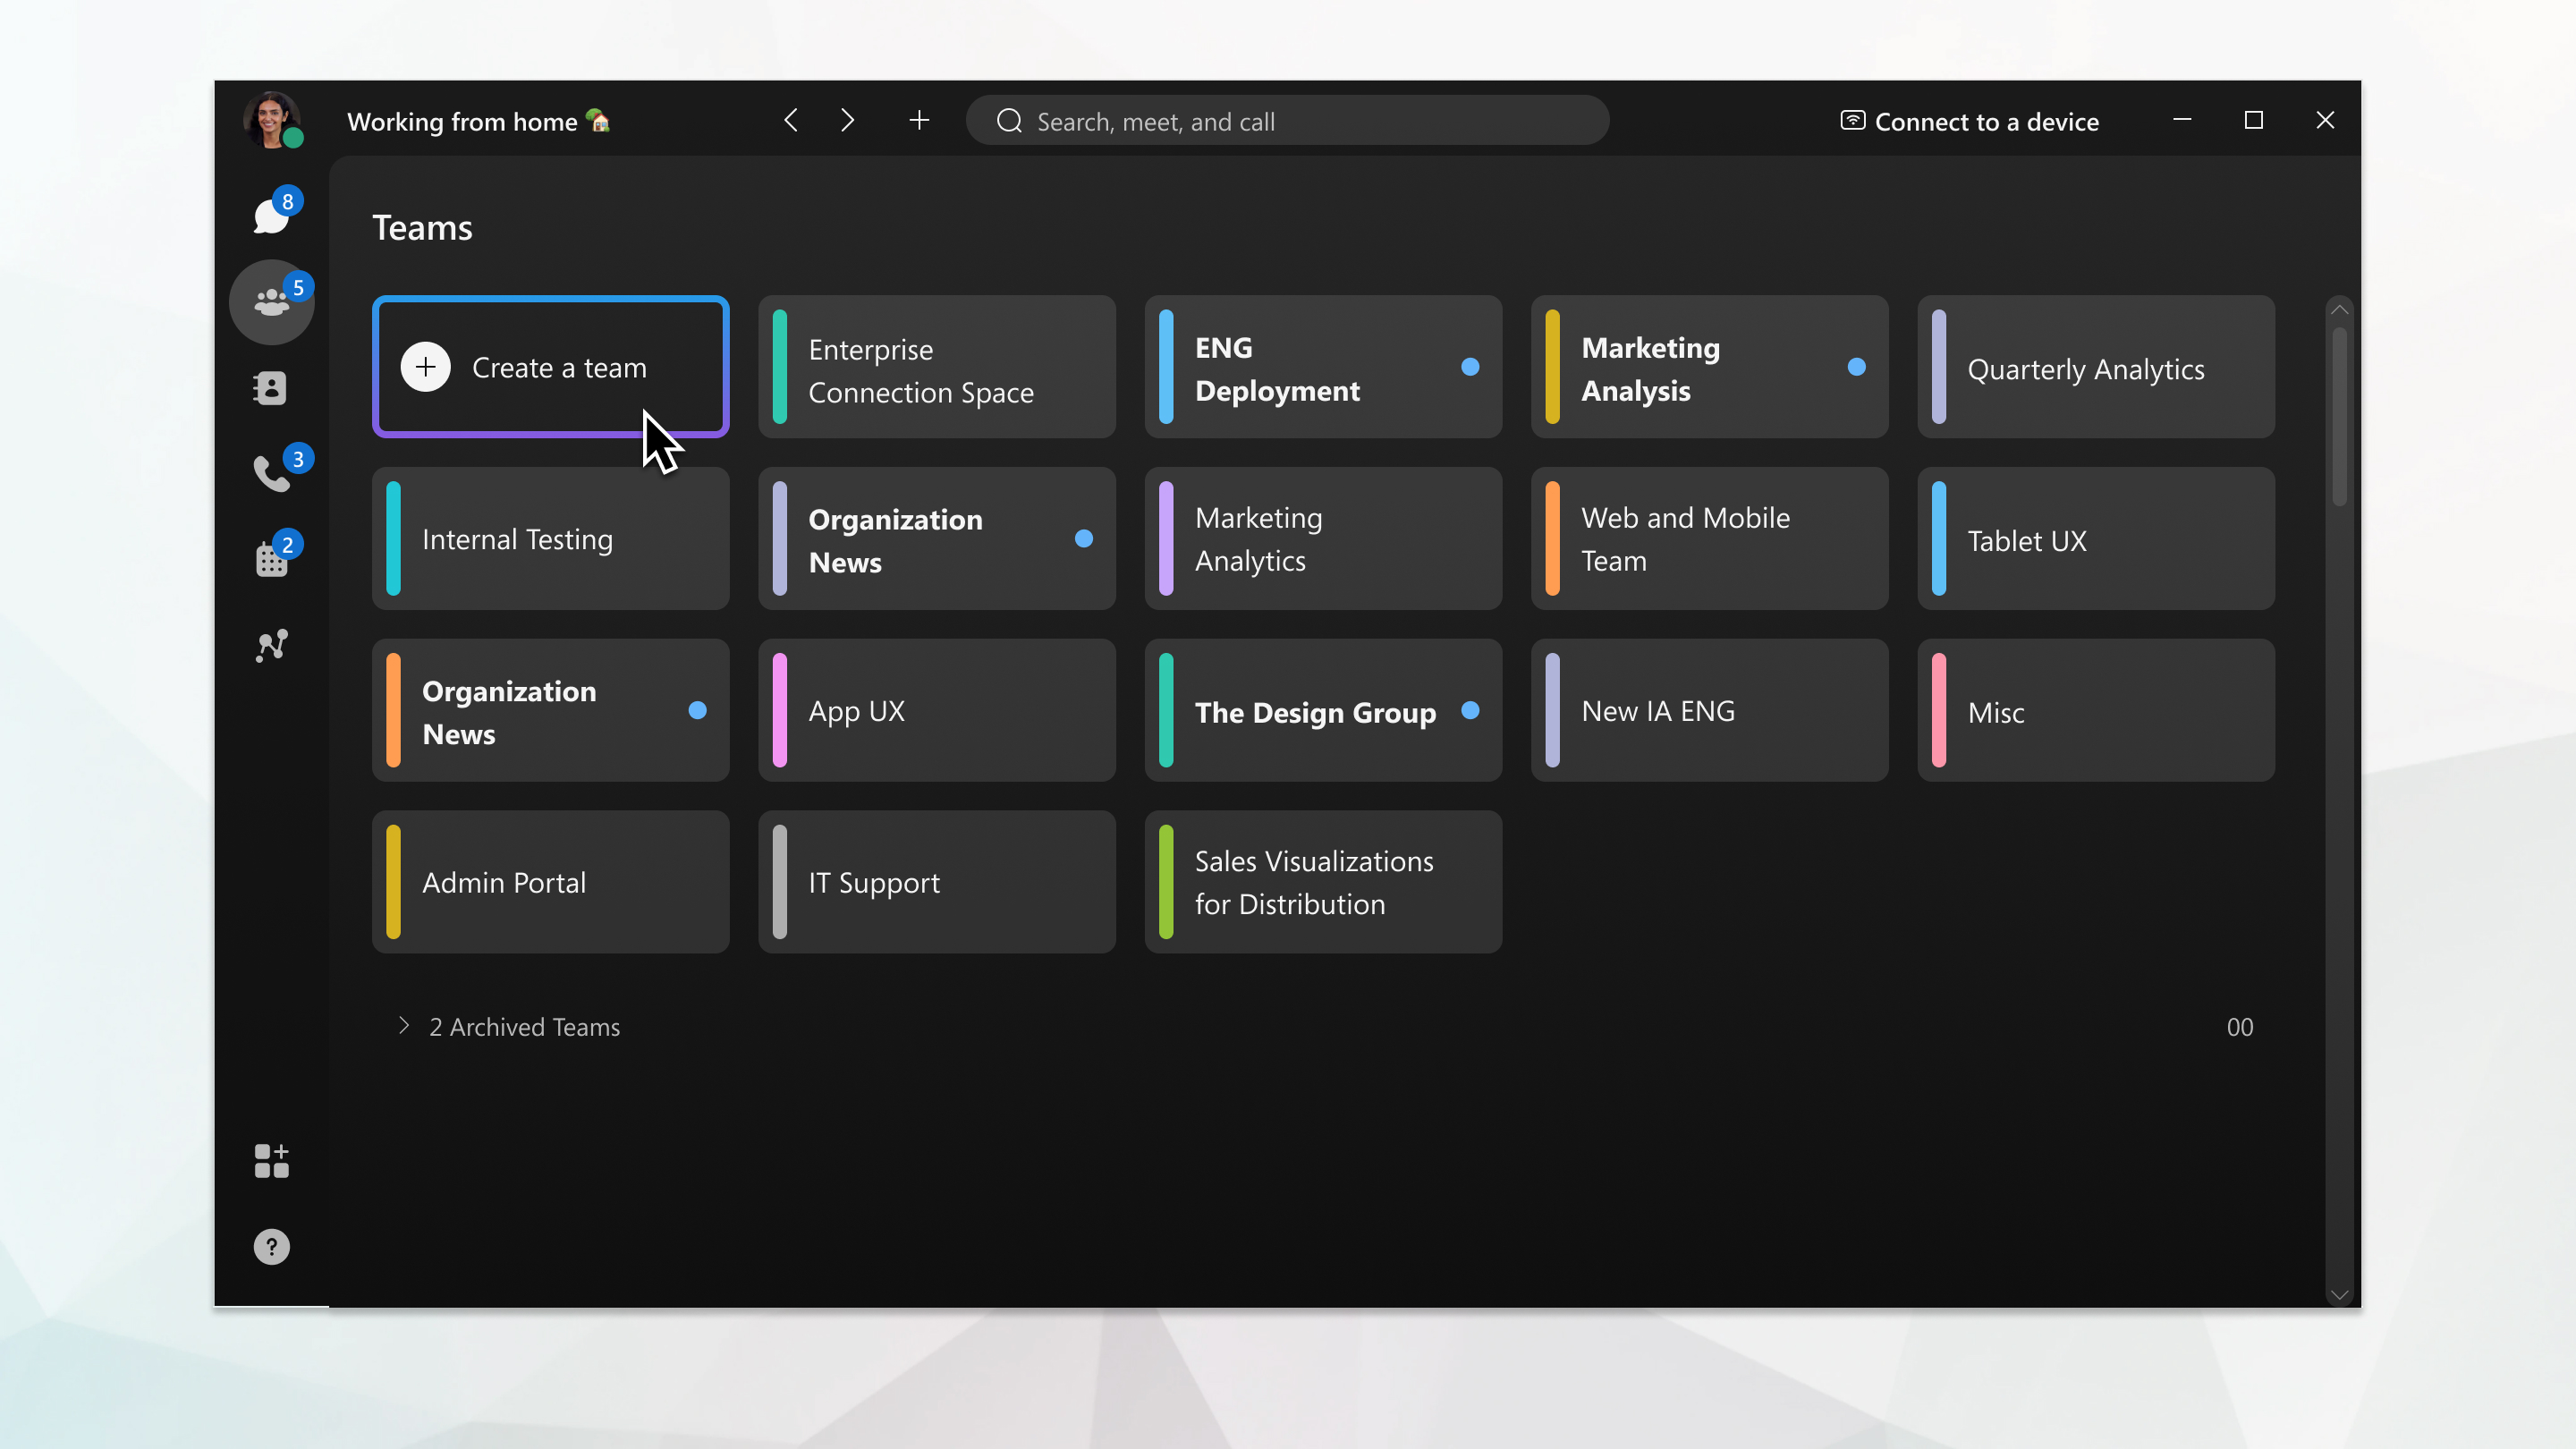Click the plus circle in Create a team

(x=425, y=367)
